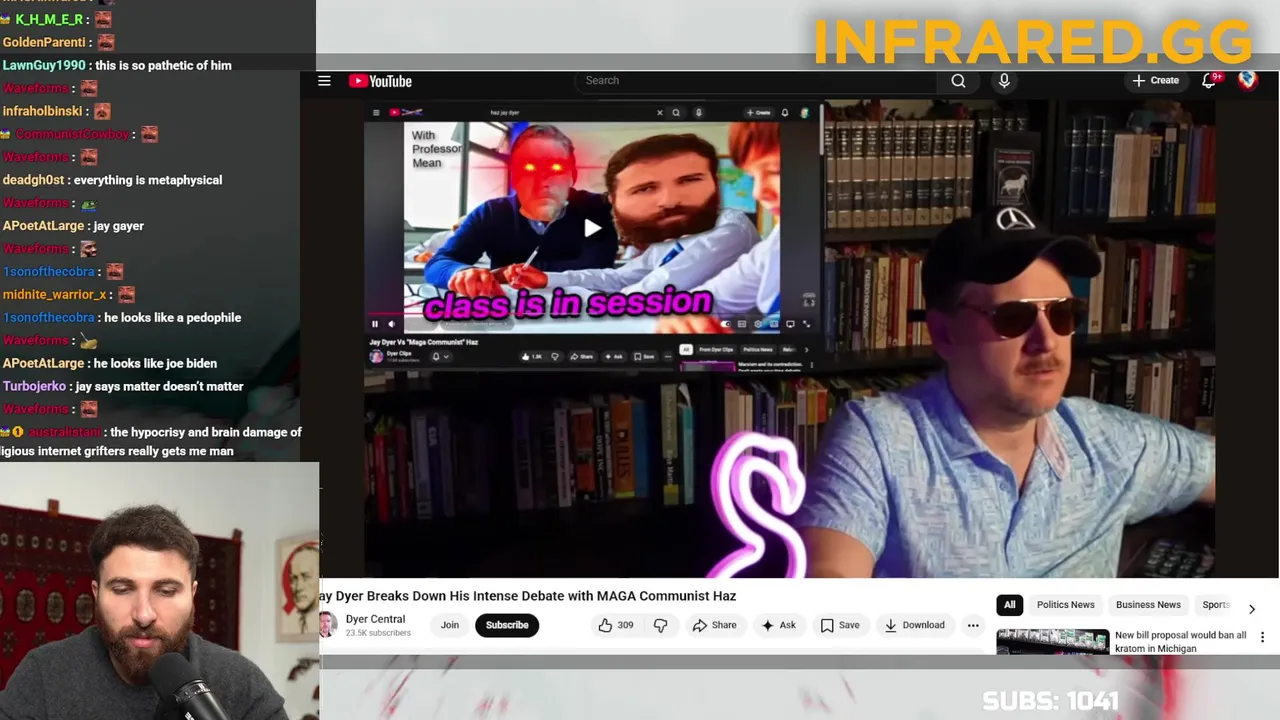Start voice search with microphone icon

1004,81
